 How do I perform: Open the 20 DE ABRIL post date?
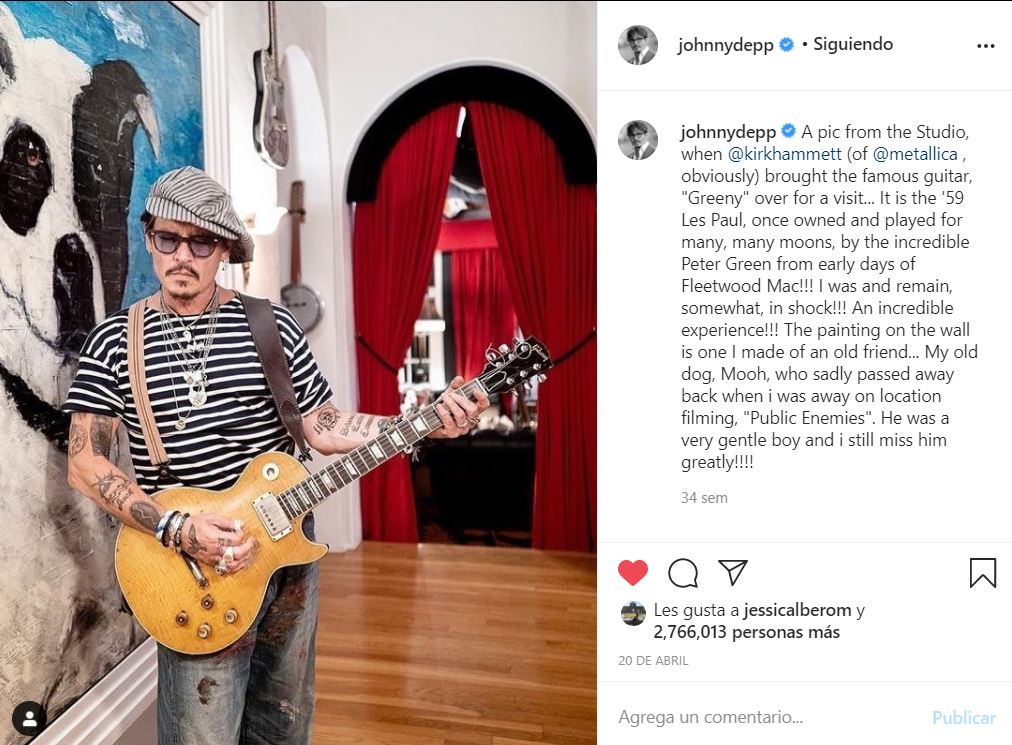point(653,660)
